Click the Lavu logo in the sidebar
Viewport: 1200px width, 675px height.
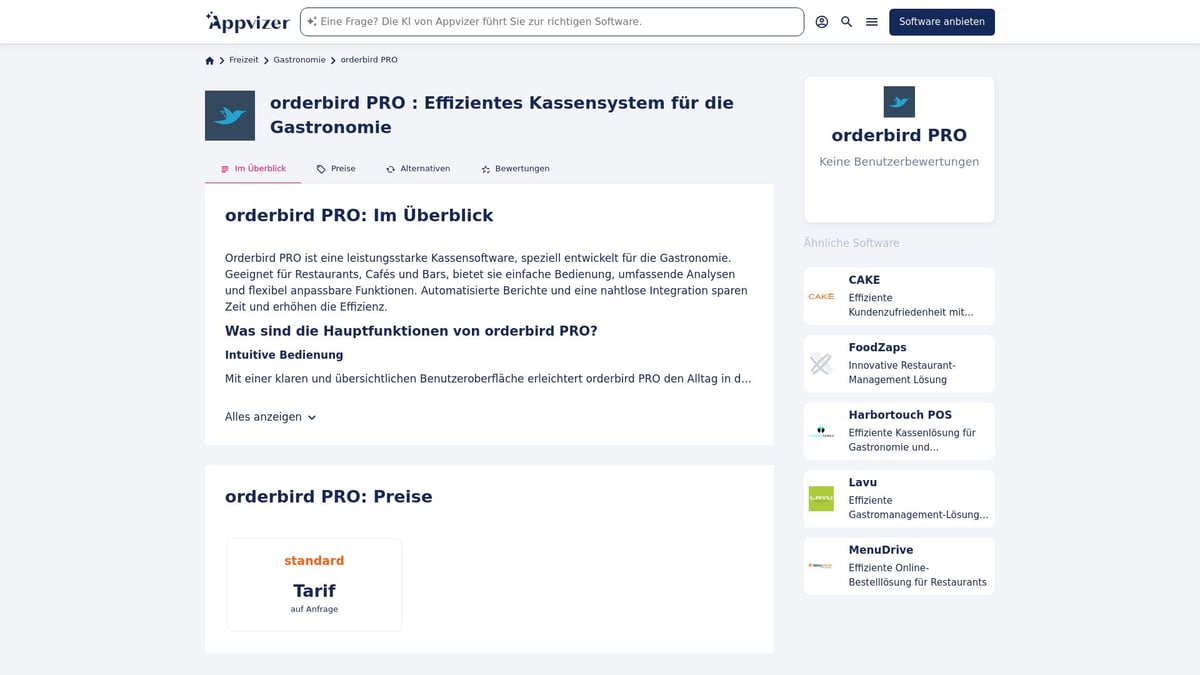pos(820,498)
